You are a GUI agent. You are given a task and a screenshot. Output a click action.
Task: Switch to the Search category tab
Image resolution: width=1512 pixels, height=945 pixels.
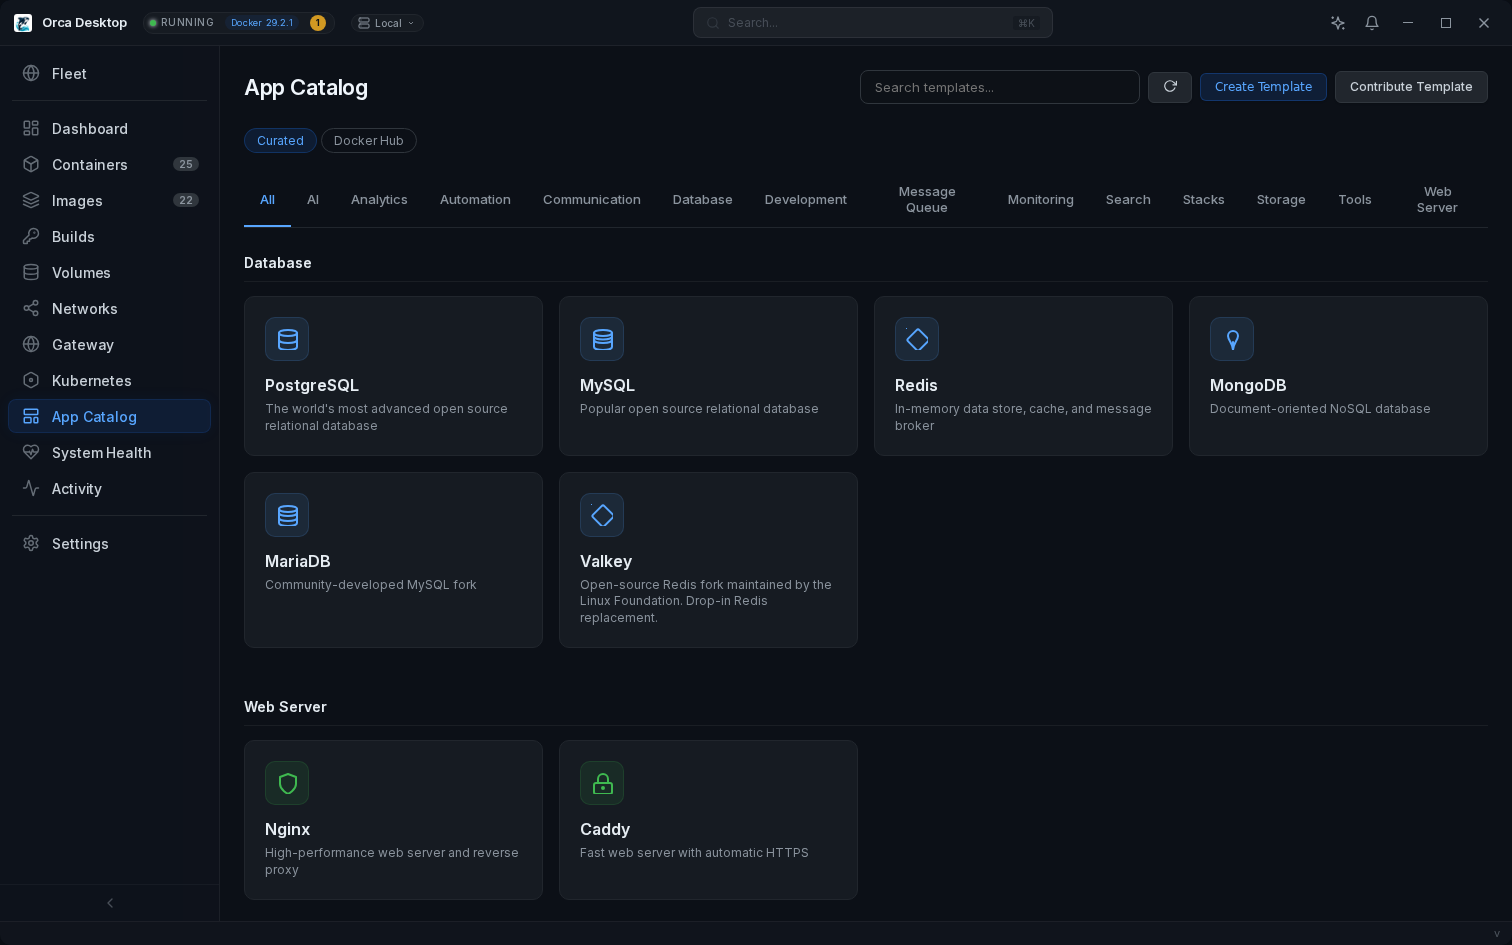pyautogui.click(x=1128, y=200)
